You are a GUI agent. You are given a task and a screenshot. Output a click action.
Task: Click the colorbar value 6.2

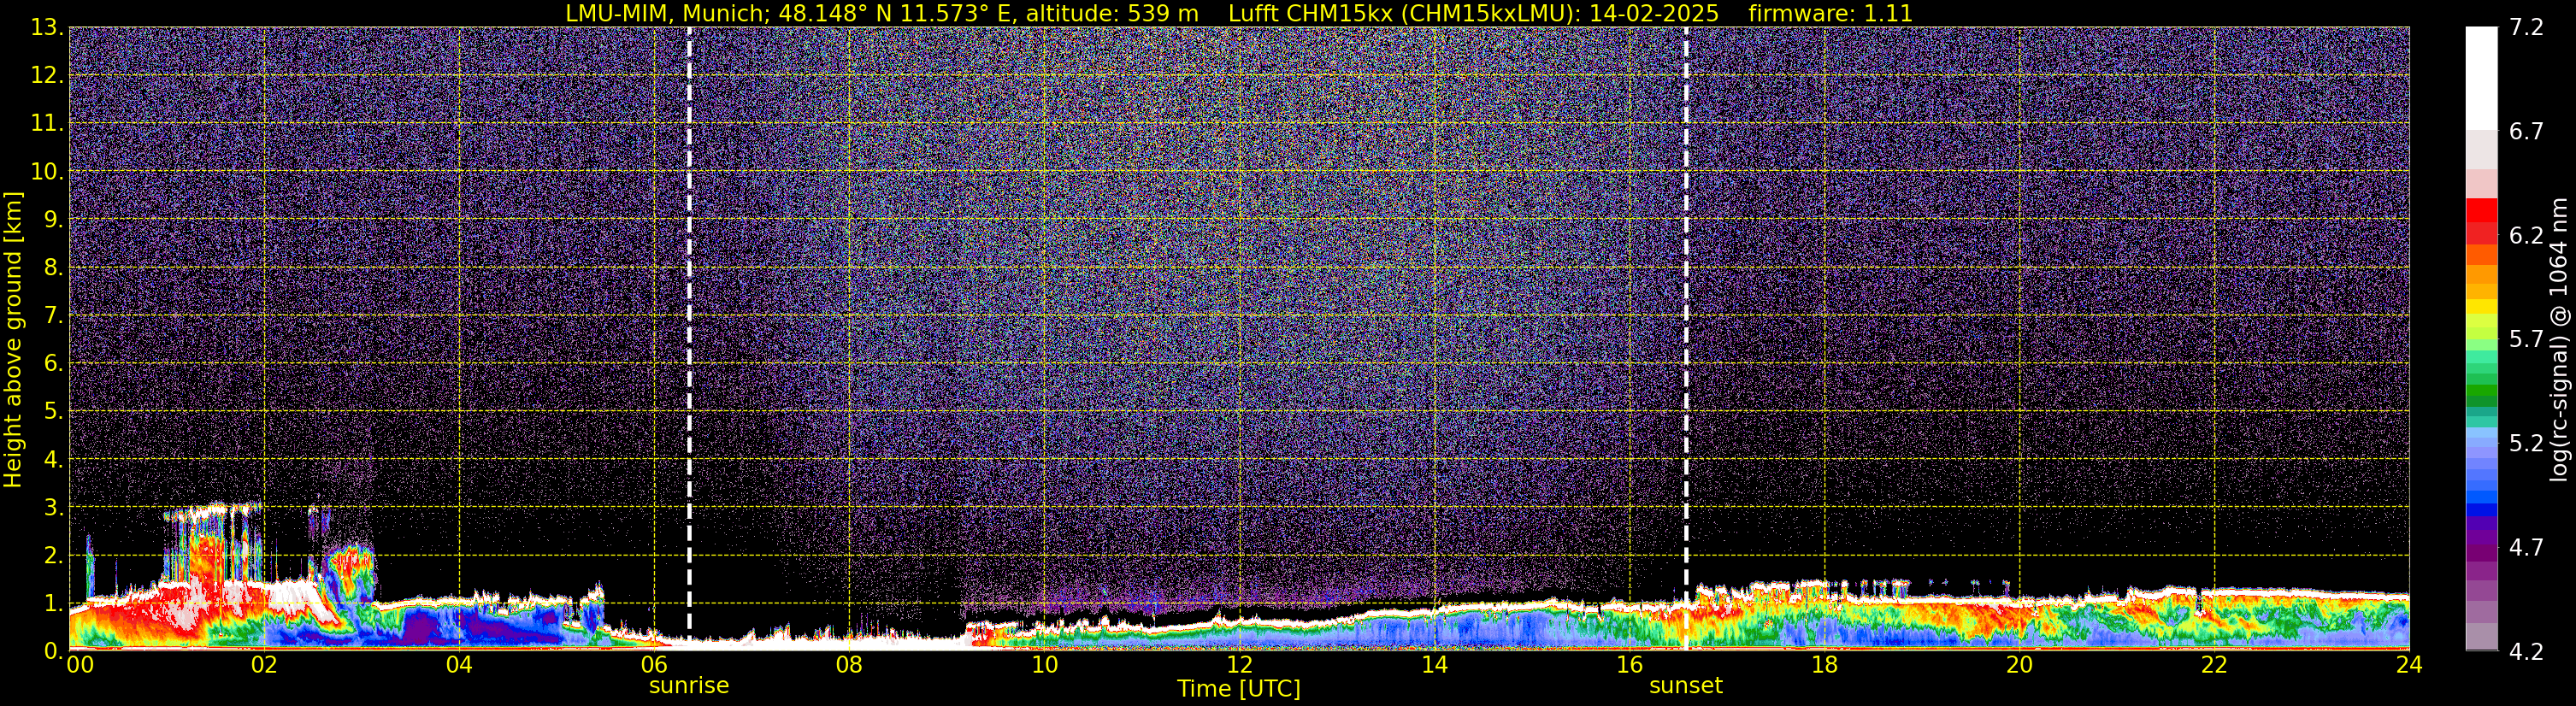2526,235
